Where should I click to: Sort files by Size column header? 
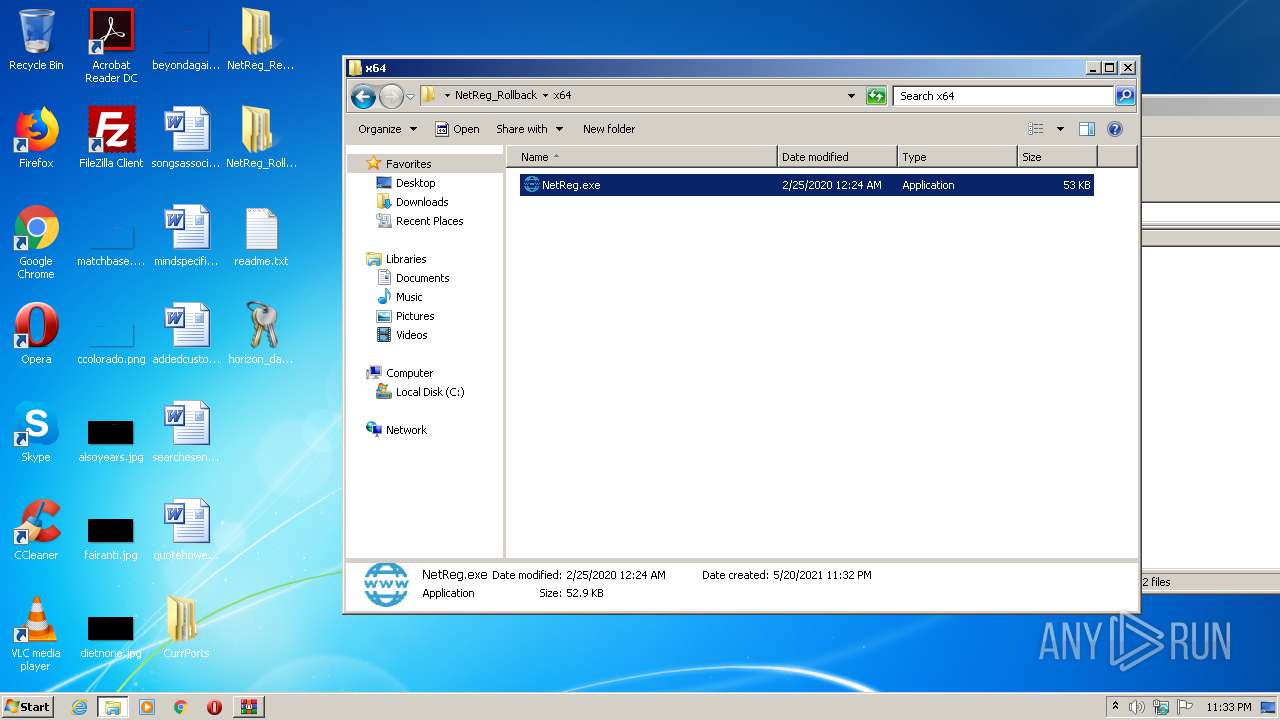[1057, 157]
